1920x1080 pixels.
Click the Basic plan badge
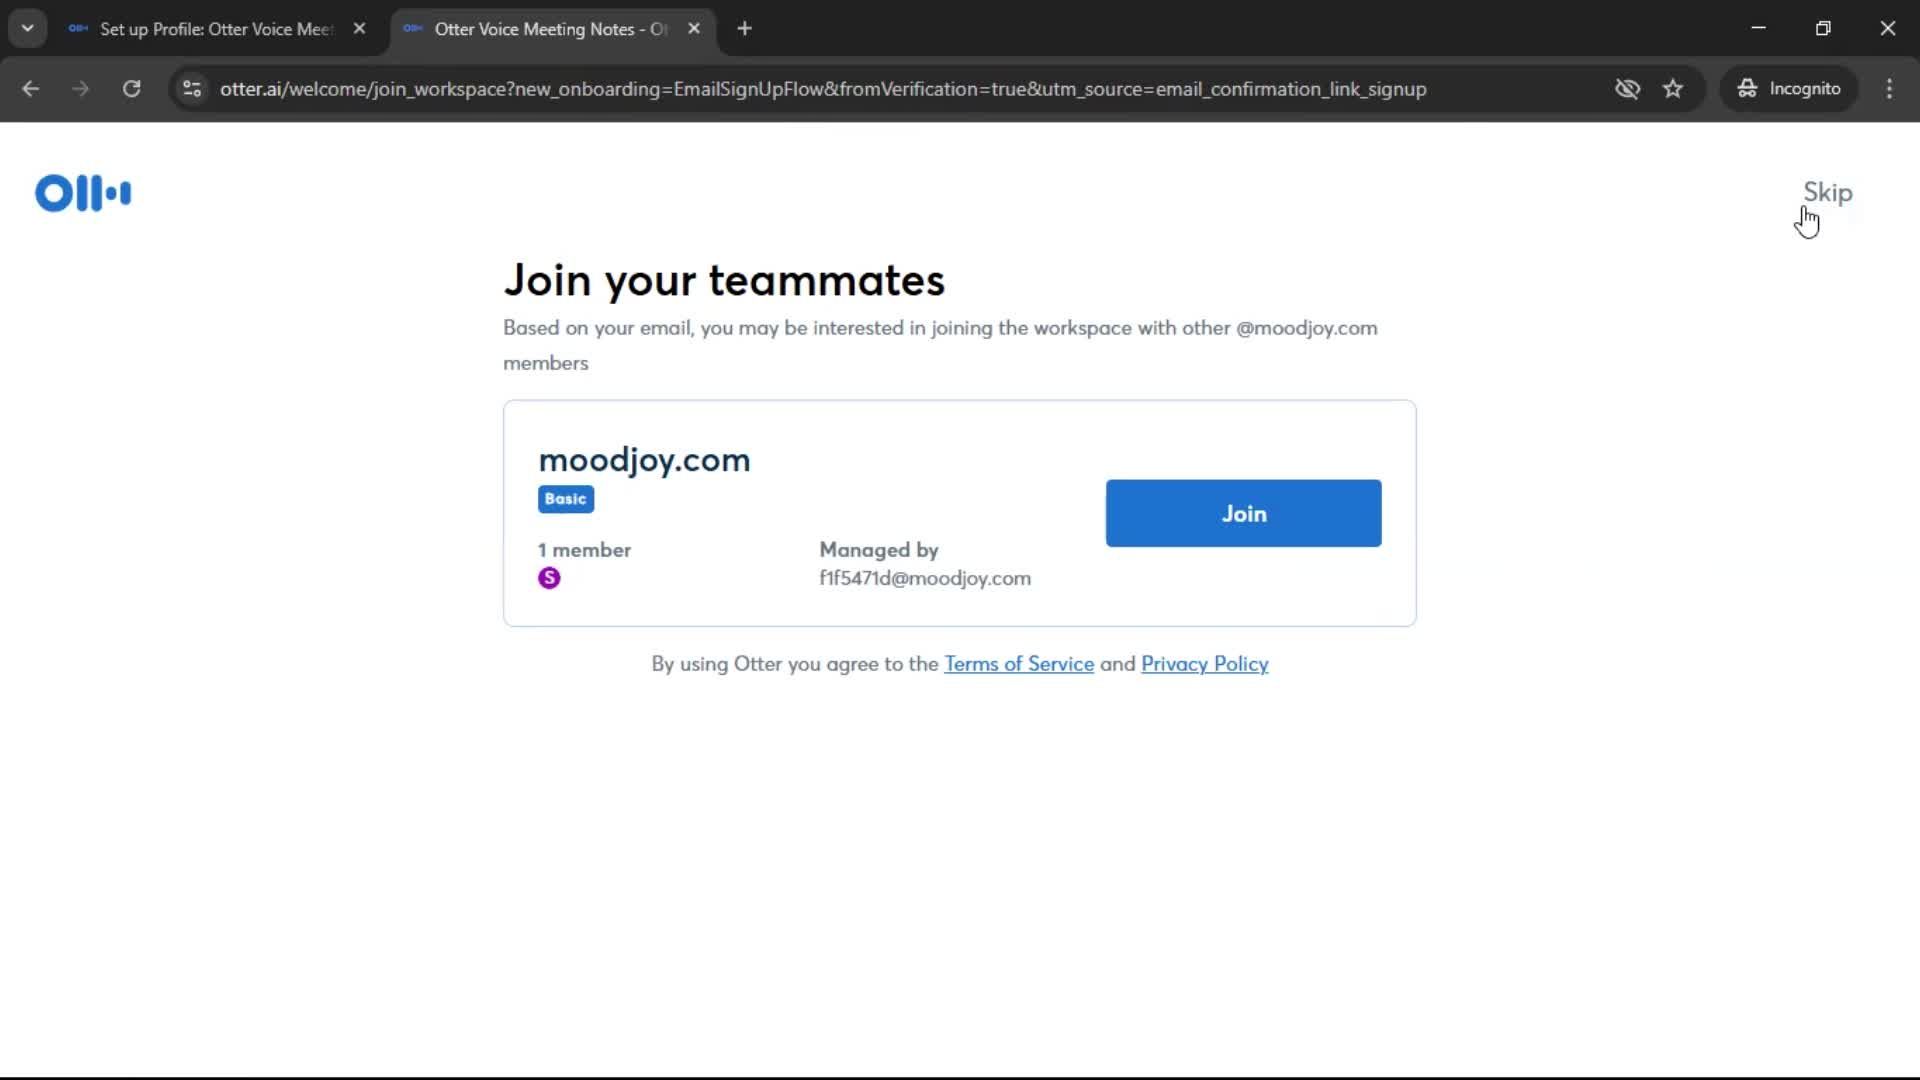(566, 499)
